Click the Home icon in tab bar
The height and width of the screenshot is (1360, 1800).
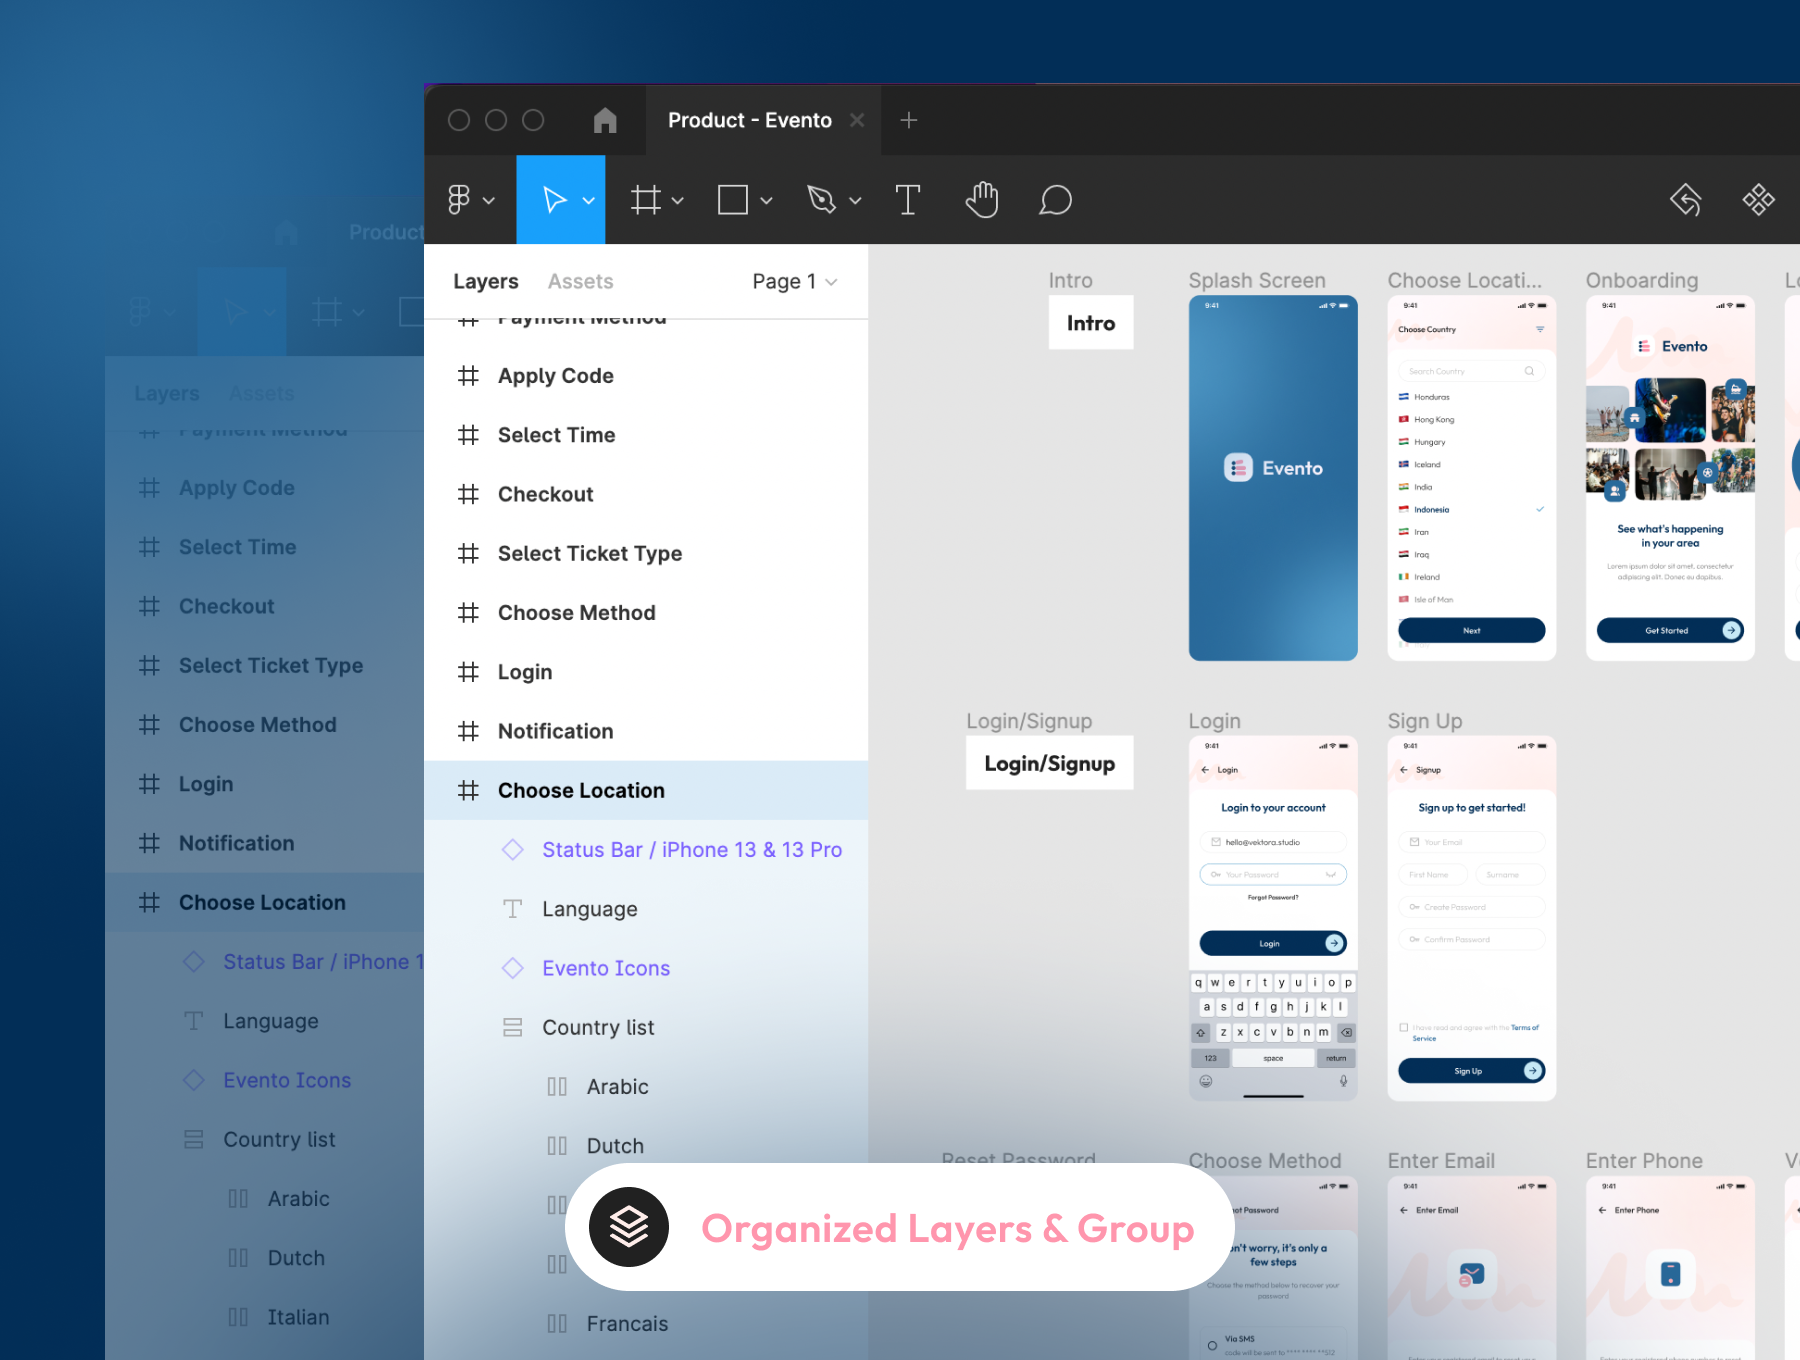coord(605,121)
